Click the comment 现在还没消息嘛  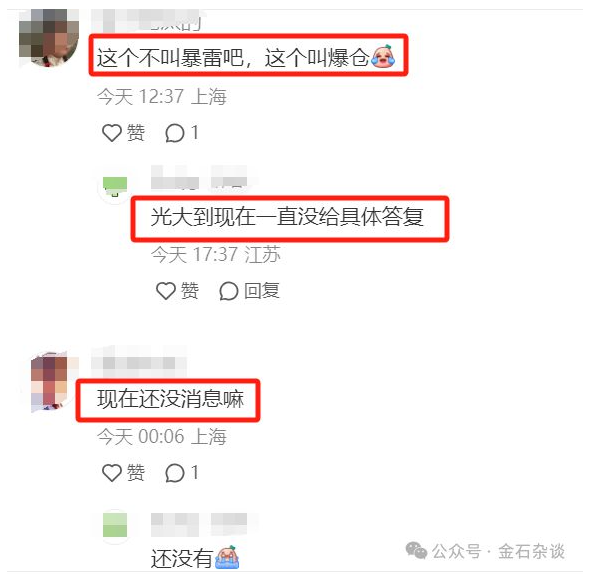pos(170,399)
